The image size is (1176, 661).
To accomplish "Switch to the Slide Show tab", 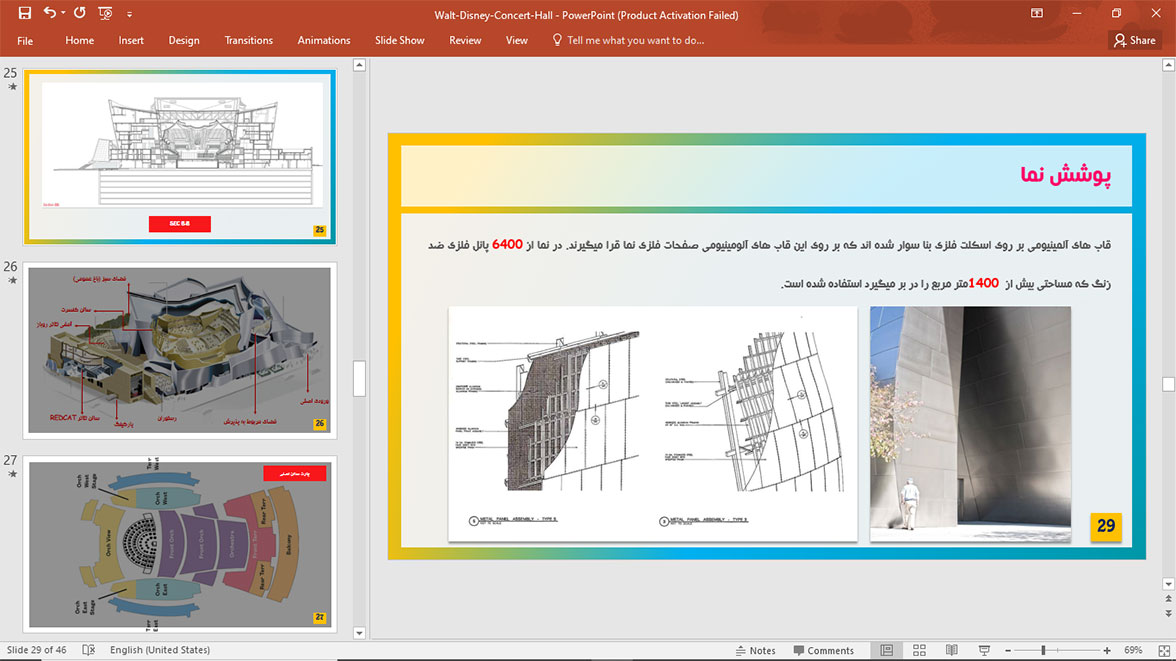I will (400, 41).
